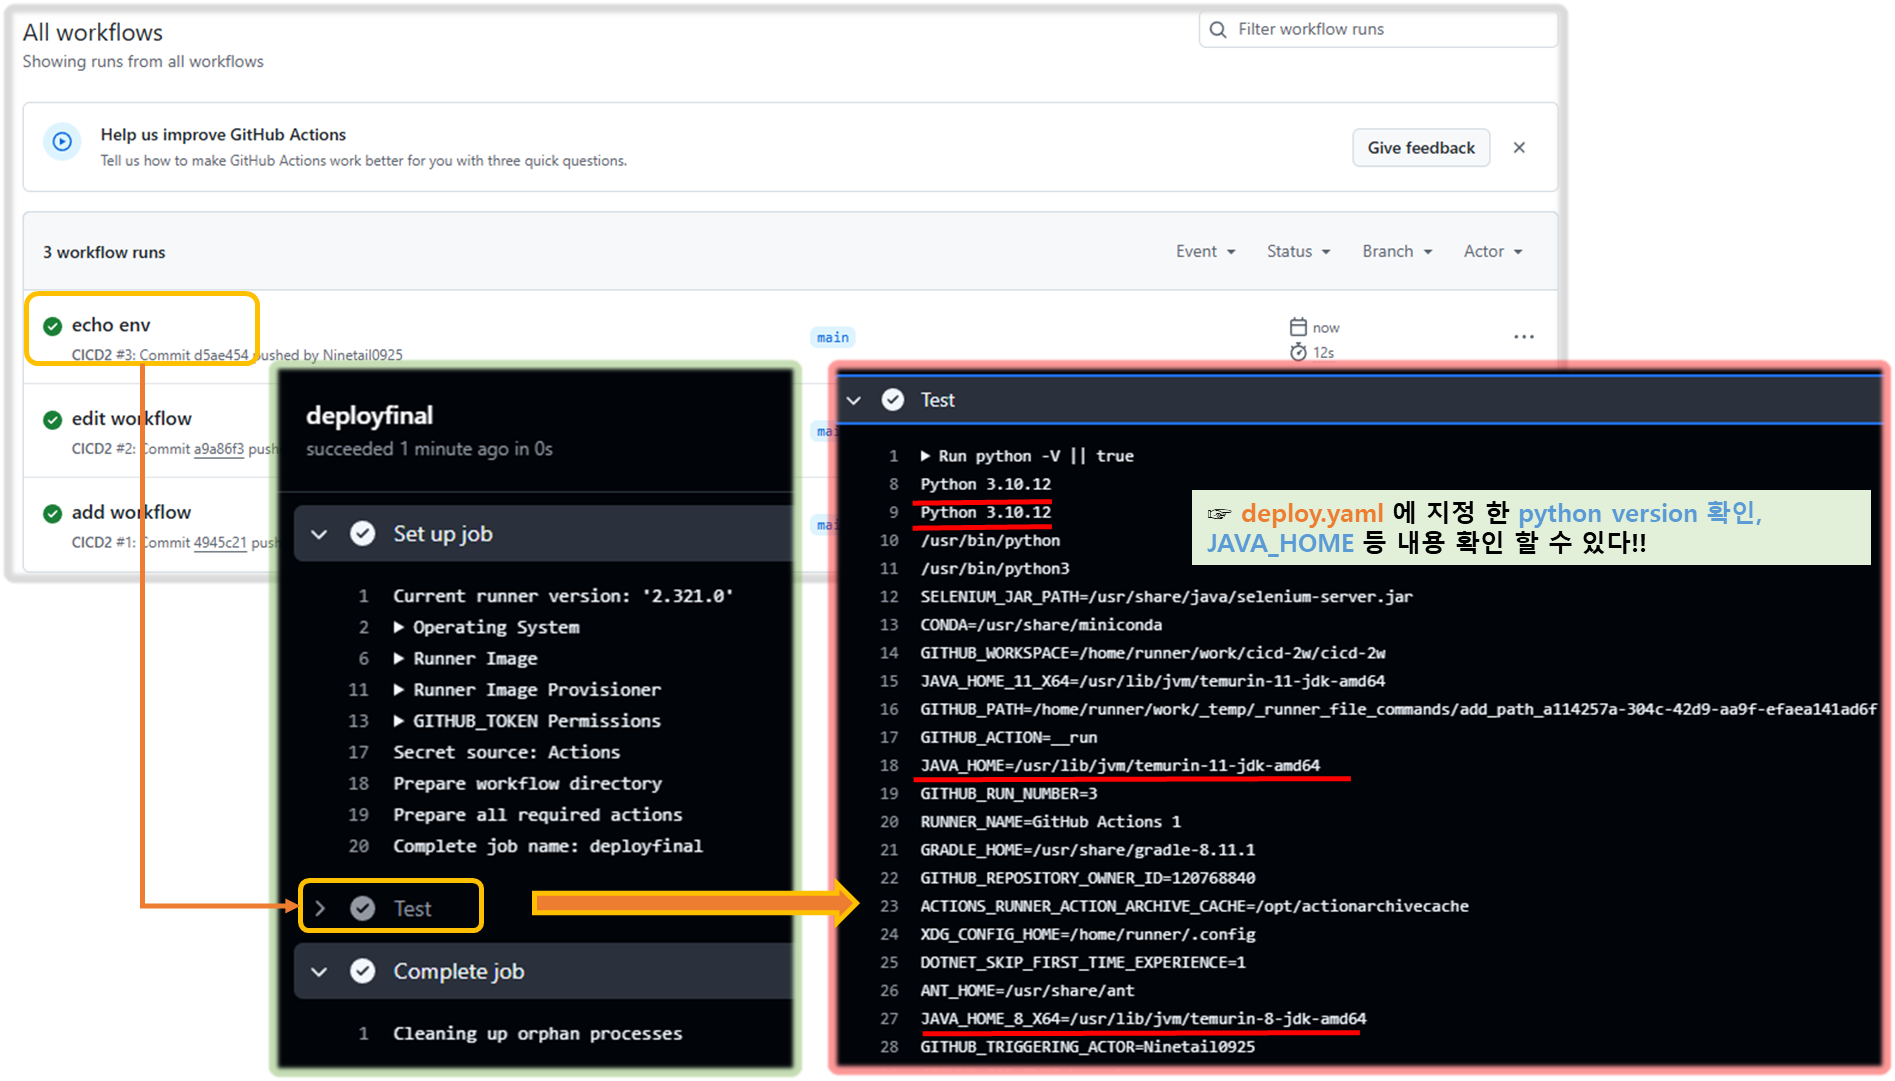Click the calendar icon next to now
This screenshot has width=1895, height=1081.
coord(1298,327)
